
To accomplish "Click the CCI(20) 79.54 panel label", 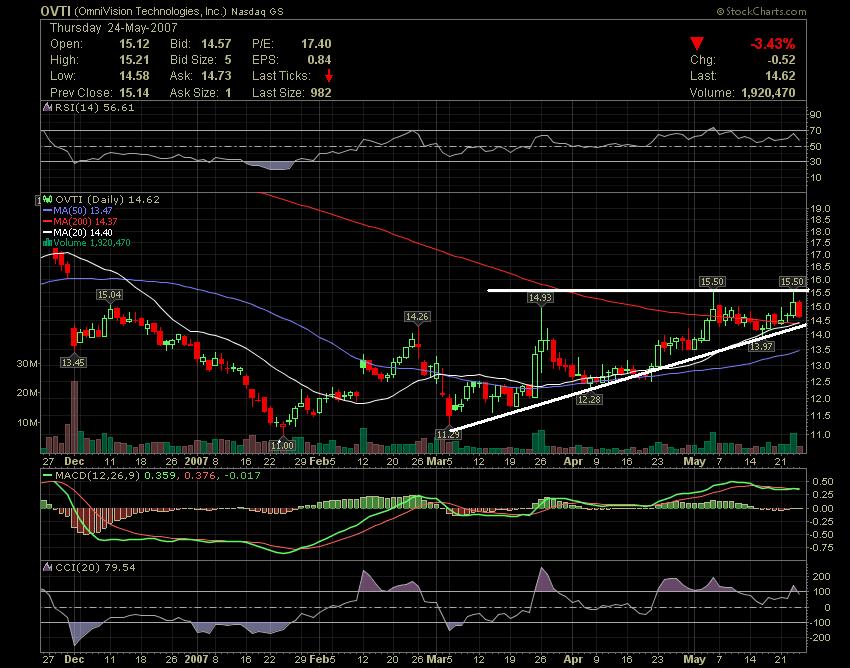I will click(95, 567).
